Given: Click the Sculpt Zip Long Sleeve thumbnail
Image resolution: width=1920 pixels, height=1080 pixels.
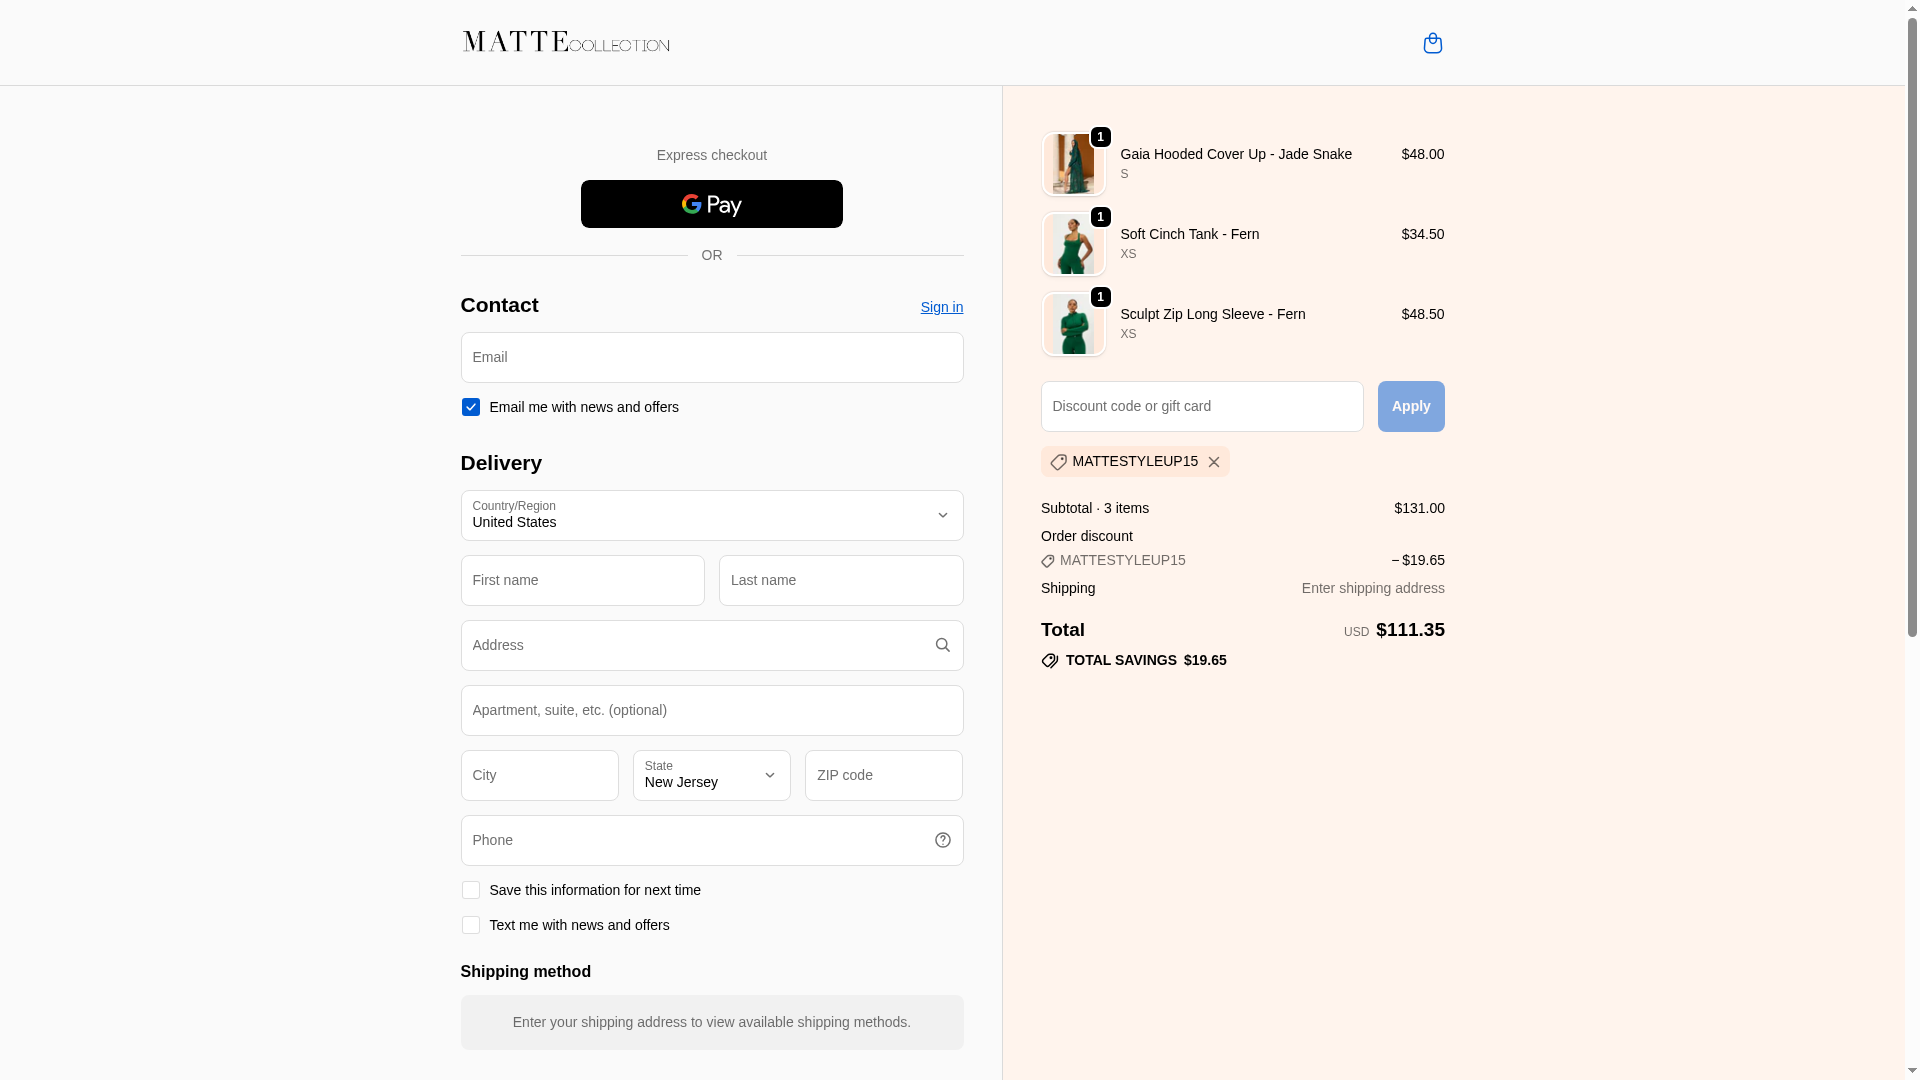Looking at the screenshot, I should 1073,324.
